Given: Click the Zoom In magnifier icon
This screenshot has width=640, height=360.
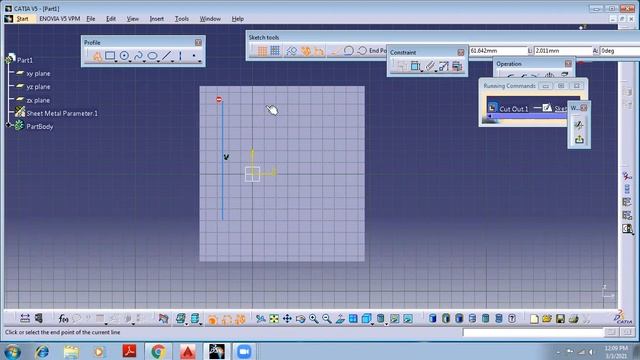Looking at the screenshot, I should tap(313, 319).
